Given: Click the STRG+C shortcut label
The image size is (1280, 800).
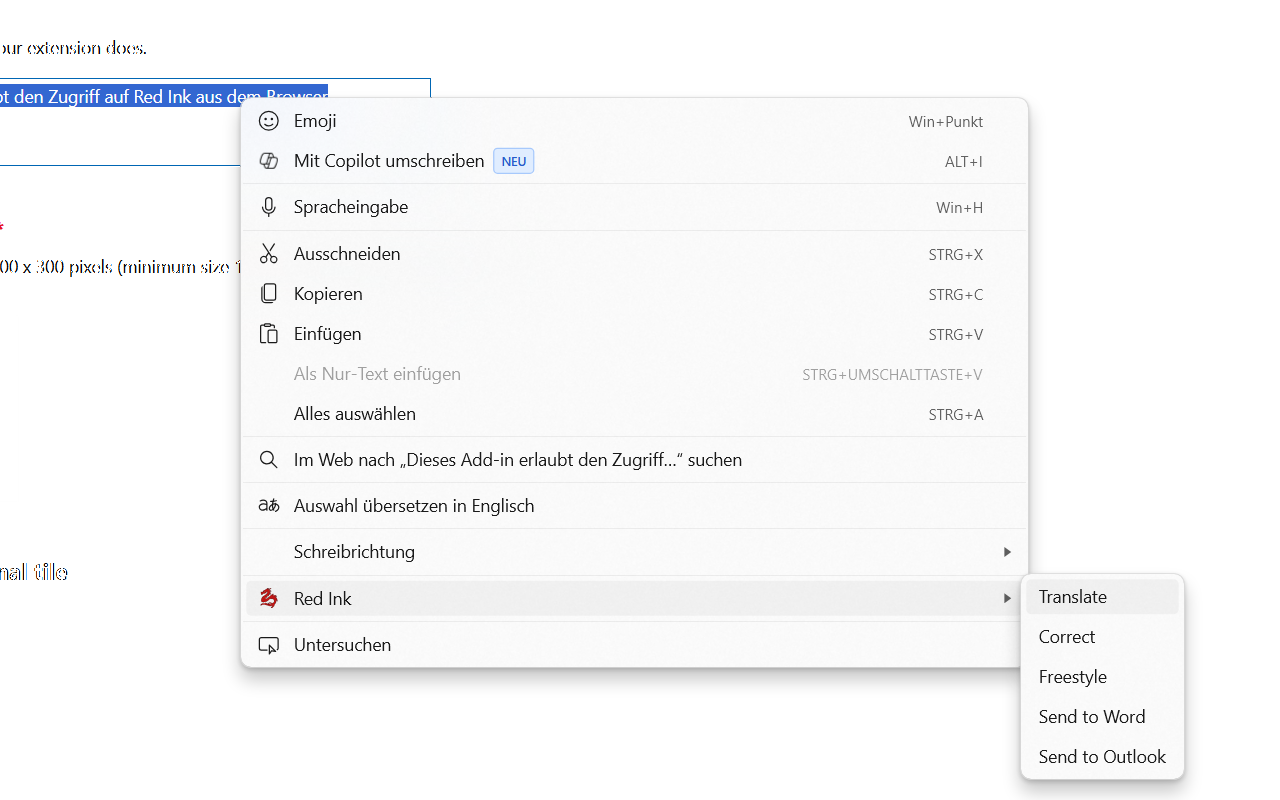Looking at the screenshot, I should pyautogui.click(x=955, y=294).
